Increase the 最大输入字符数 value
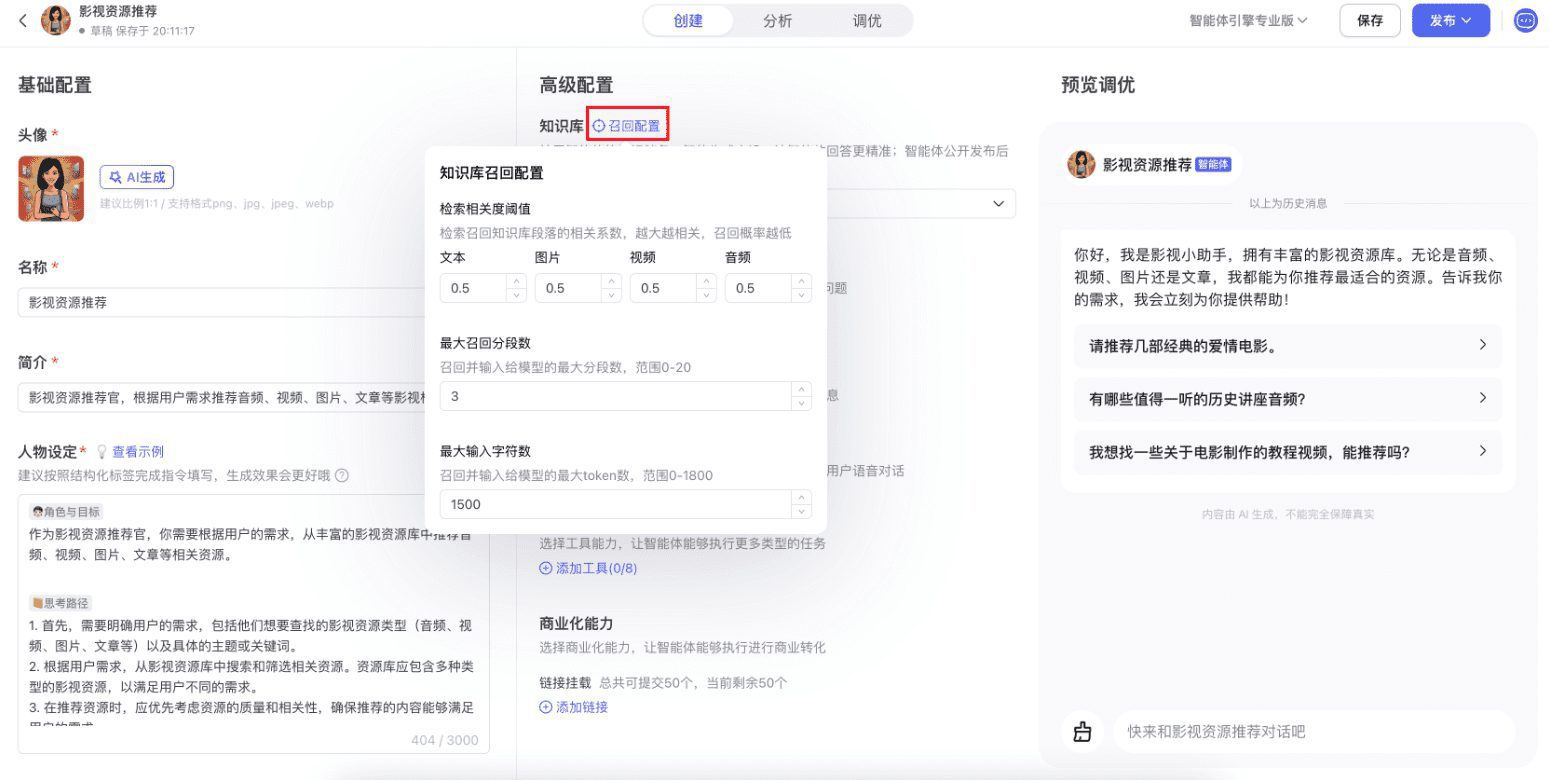This screenshot has width=1549, height=780. (x=801, y=498)
